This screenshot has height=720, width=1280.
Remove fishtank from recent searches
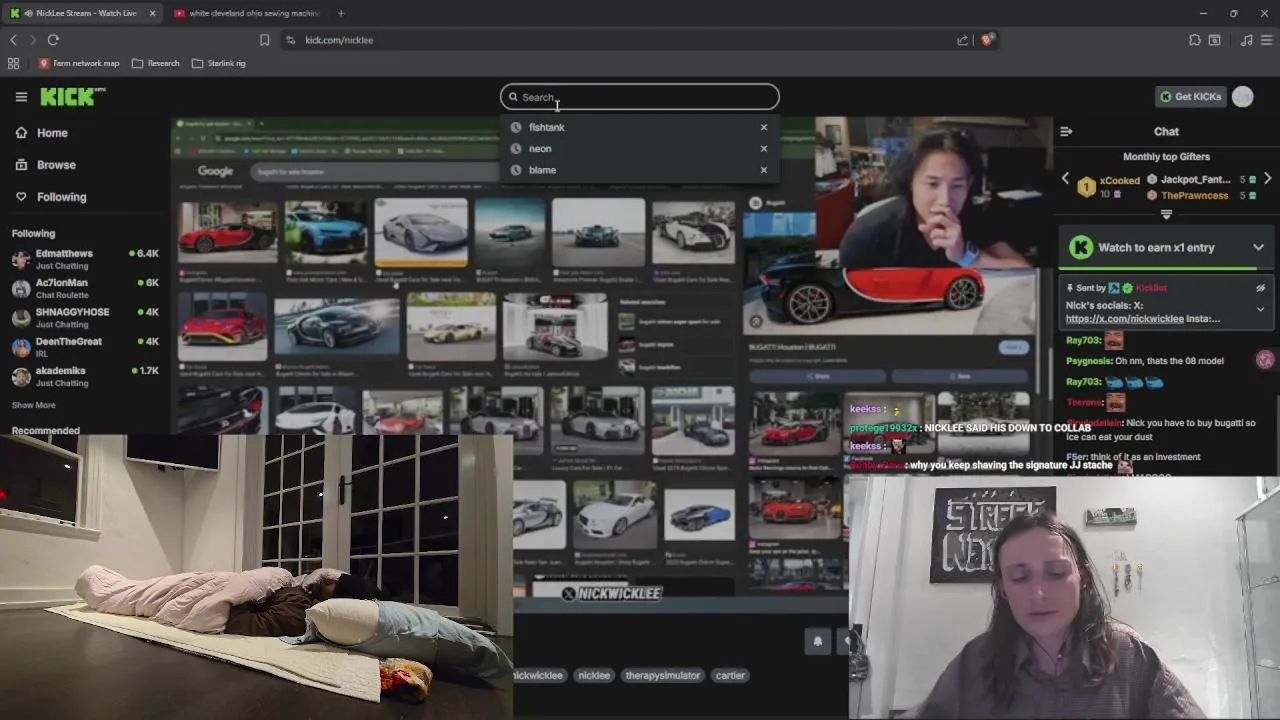point(764,127)
